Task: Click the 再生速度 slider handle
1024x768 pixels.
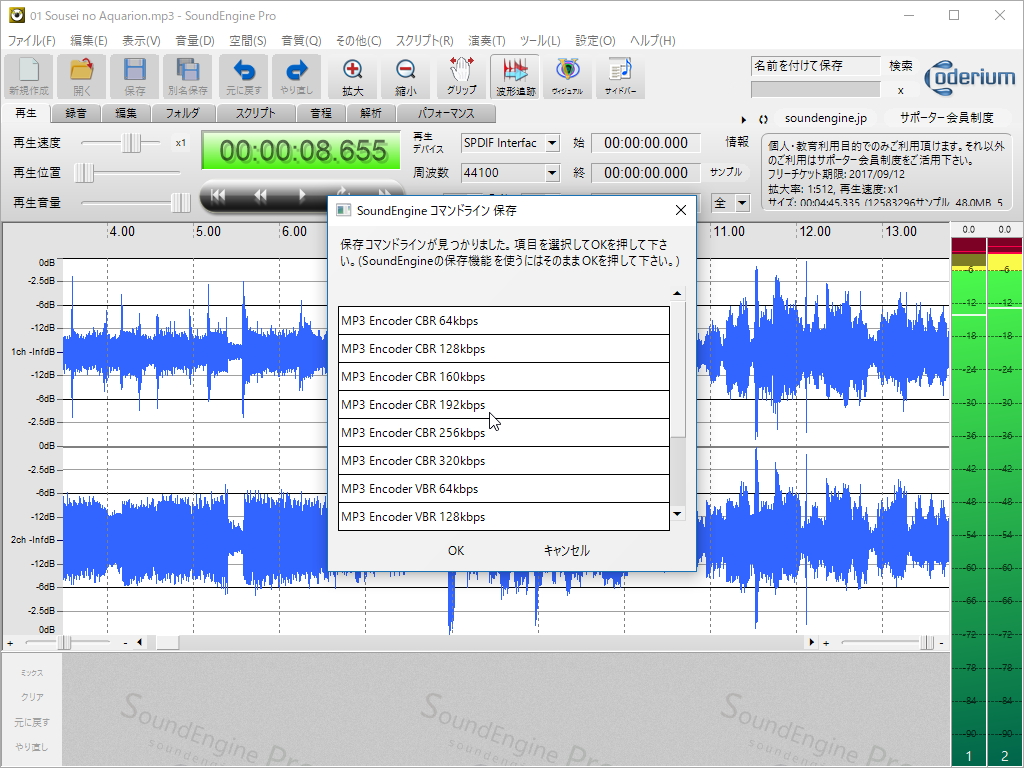Action: (x=131, y=142)
